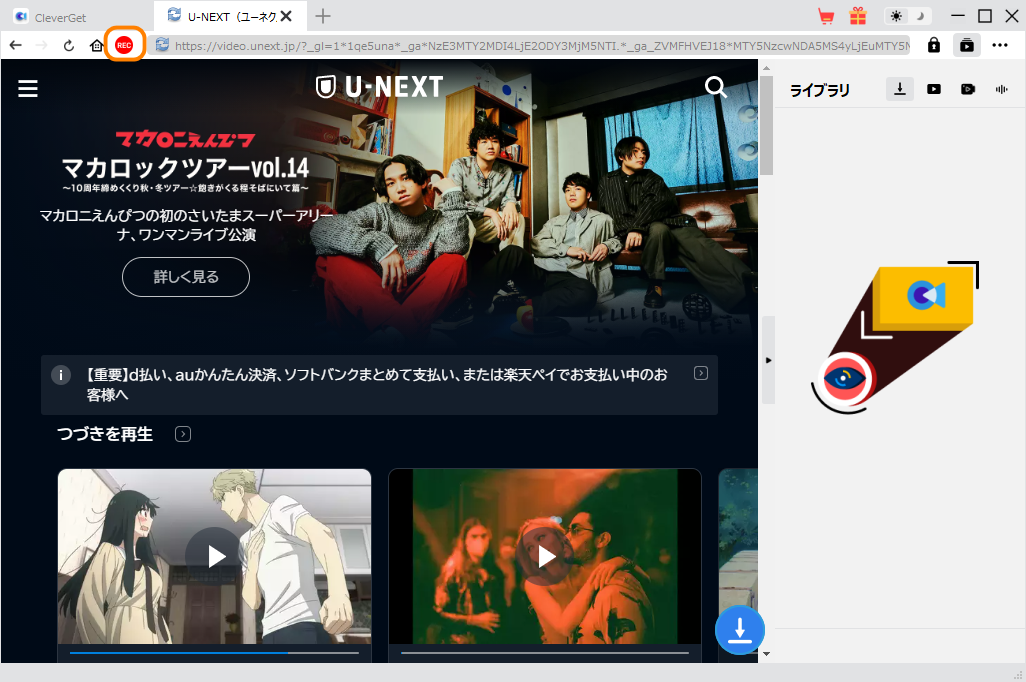
Task: Switch light/dark theme toggle
Action: coord(908,16)
